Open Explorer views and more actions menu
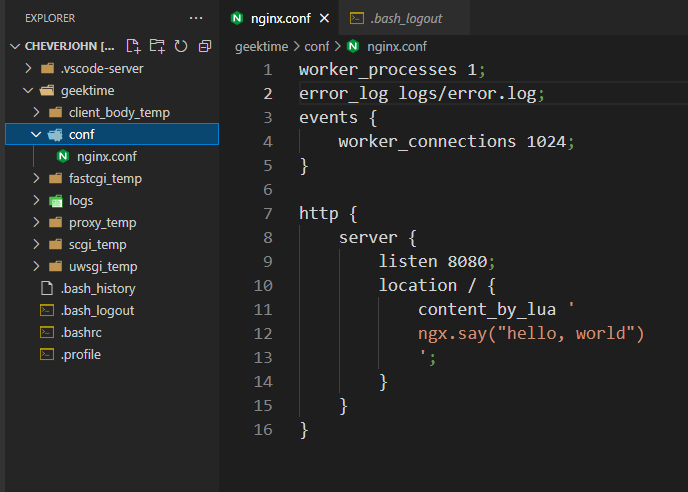The width and height of the screenshot is (688, 492). (x=196, y=18)
